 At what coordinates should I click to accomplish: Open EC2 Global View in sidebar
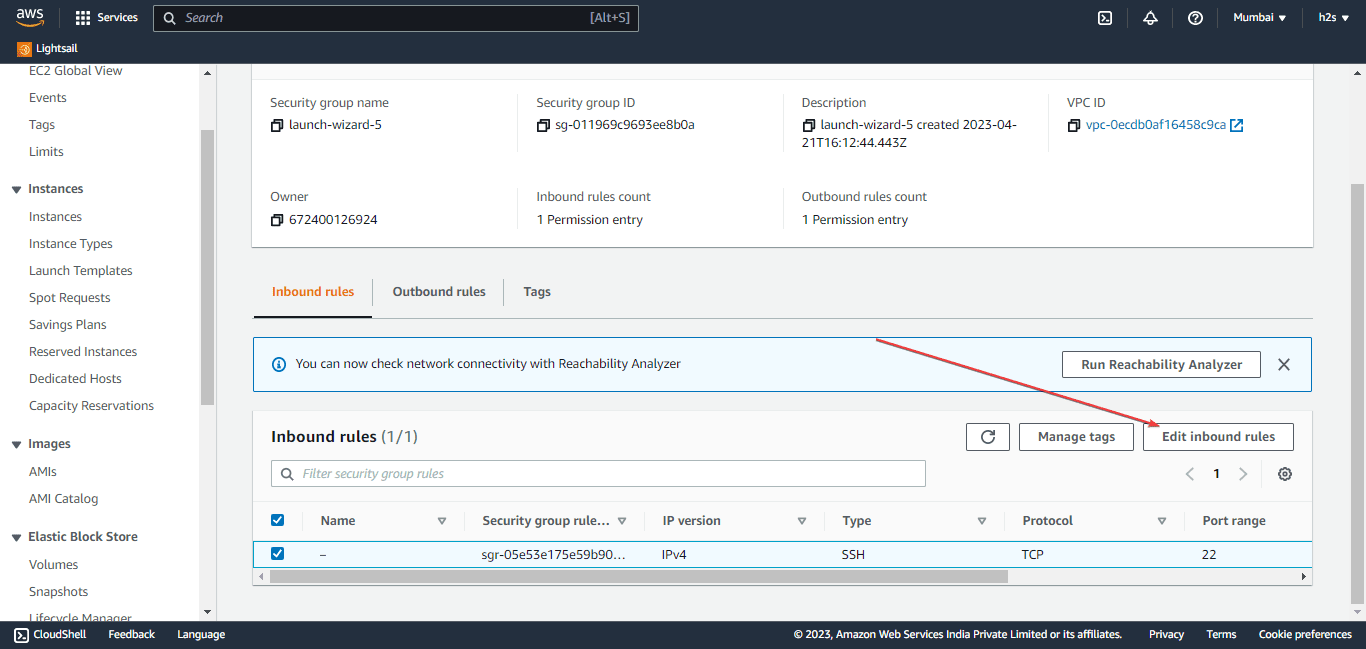tap(76, 71)
